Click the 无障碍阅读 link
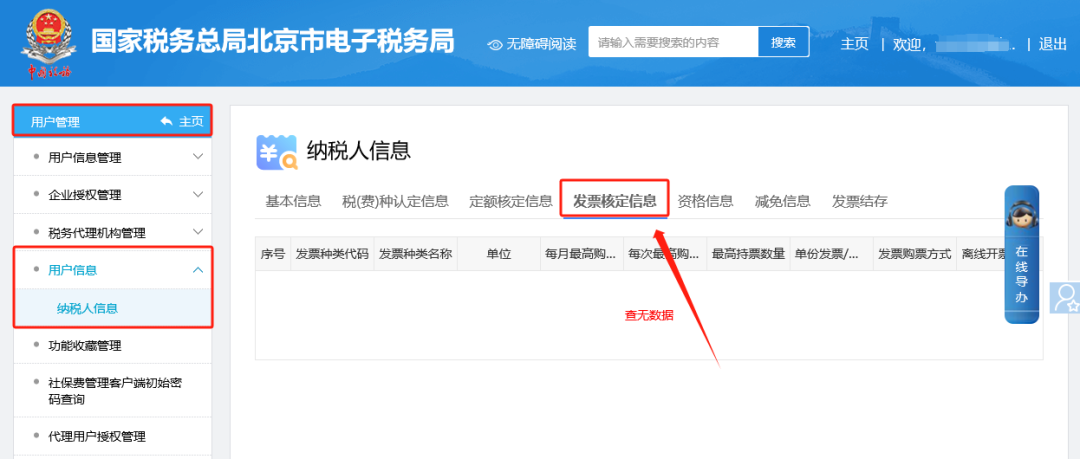The height and width of the screenshot is (459, 1080). (541, 45)
